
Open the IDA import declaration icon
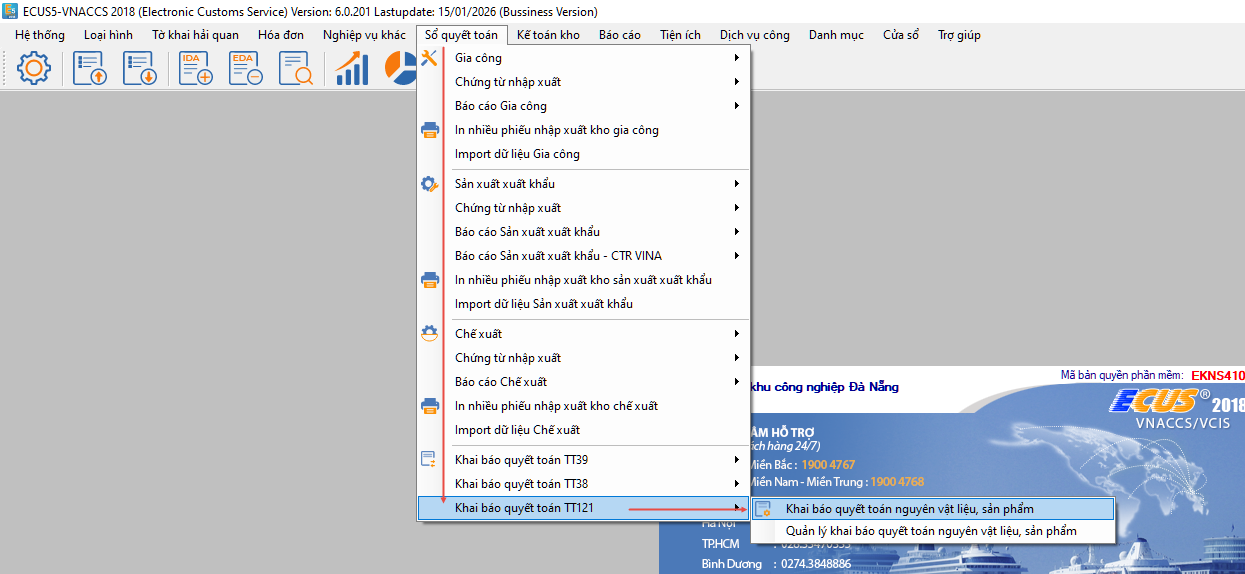pyautogui.click(x=196, y=68)
